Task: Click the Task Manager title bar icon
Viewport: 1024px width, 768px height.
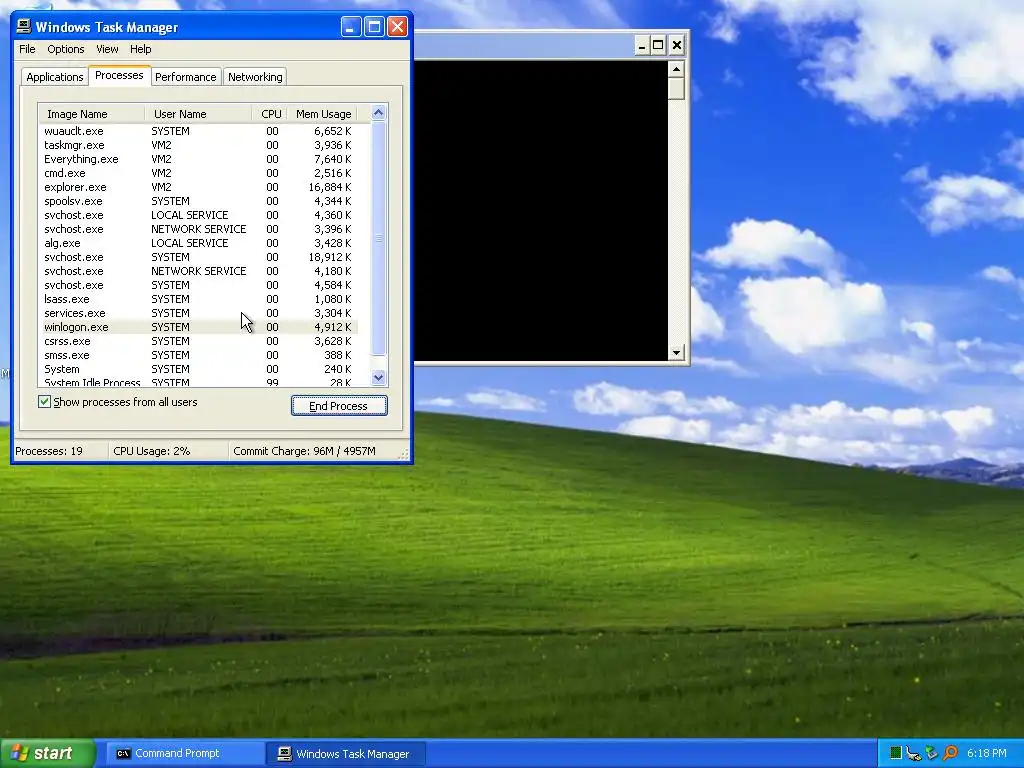Action: click(x=24, y=26)
